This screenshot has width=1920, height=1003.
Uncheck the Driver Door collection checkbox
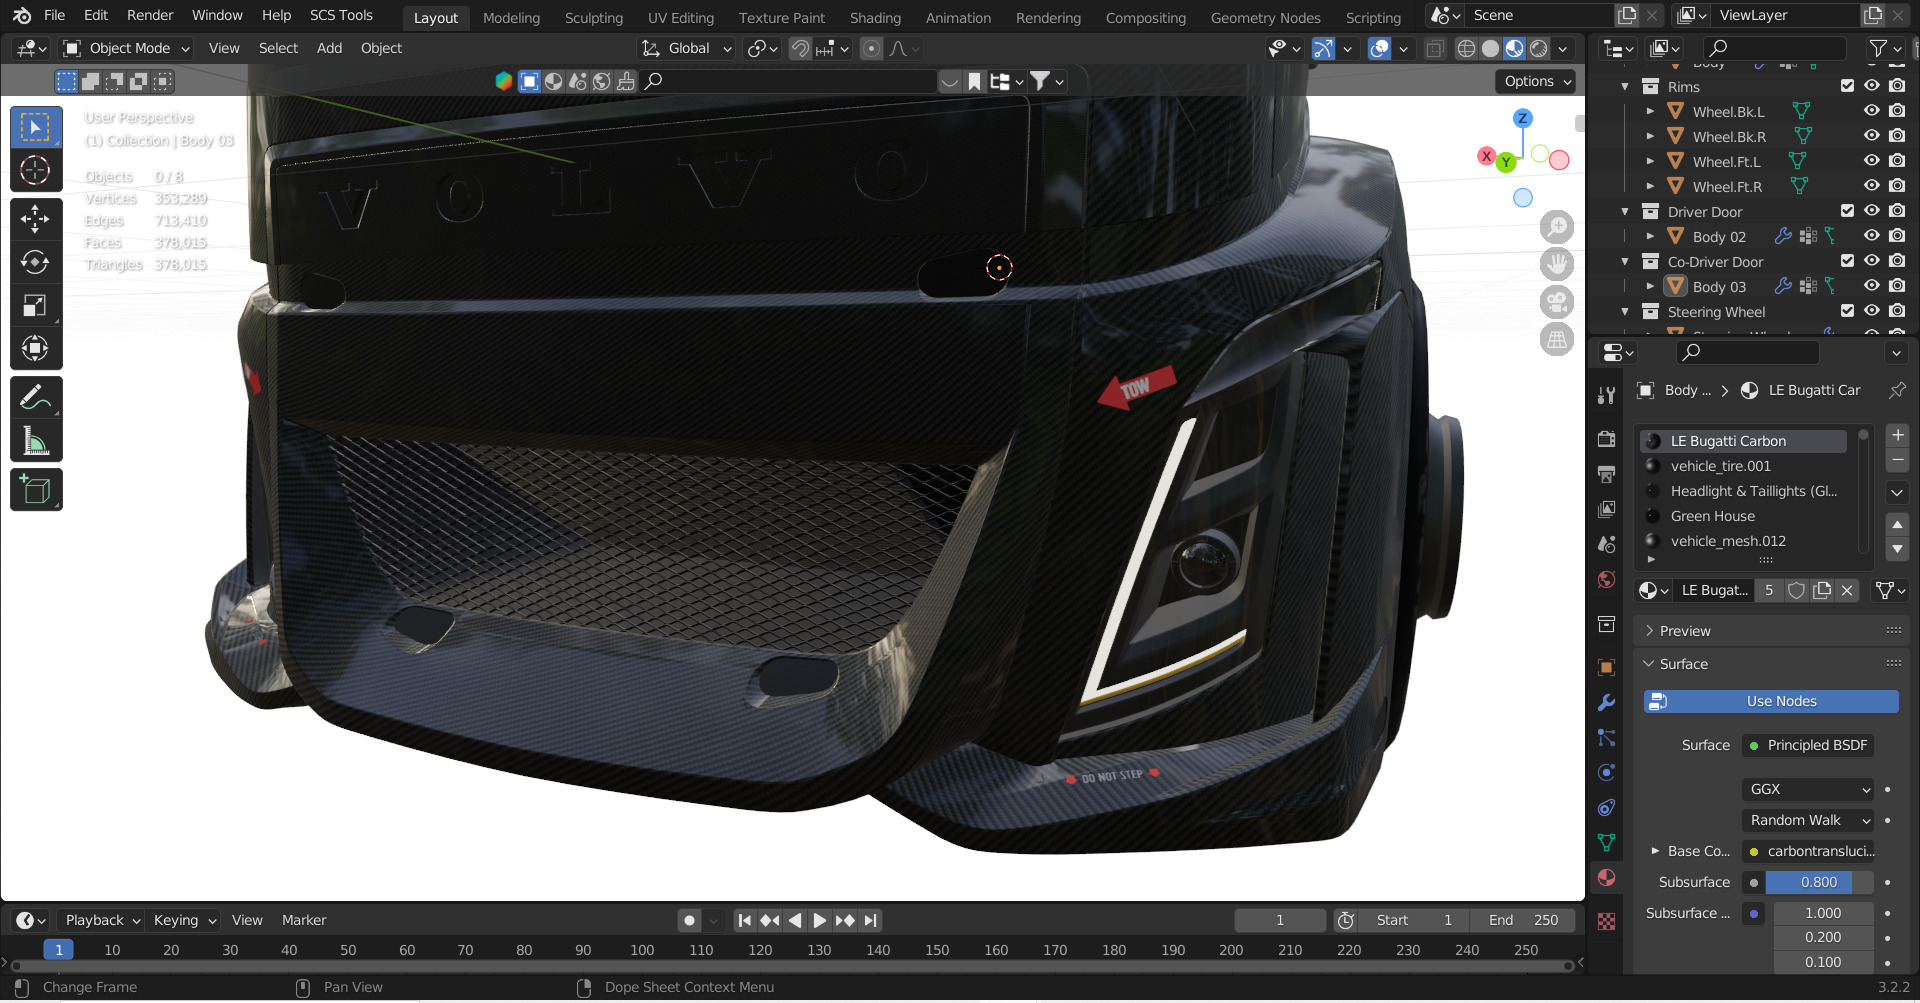click(1847, 211)
